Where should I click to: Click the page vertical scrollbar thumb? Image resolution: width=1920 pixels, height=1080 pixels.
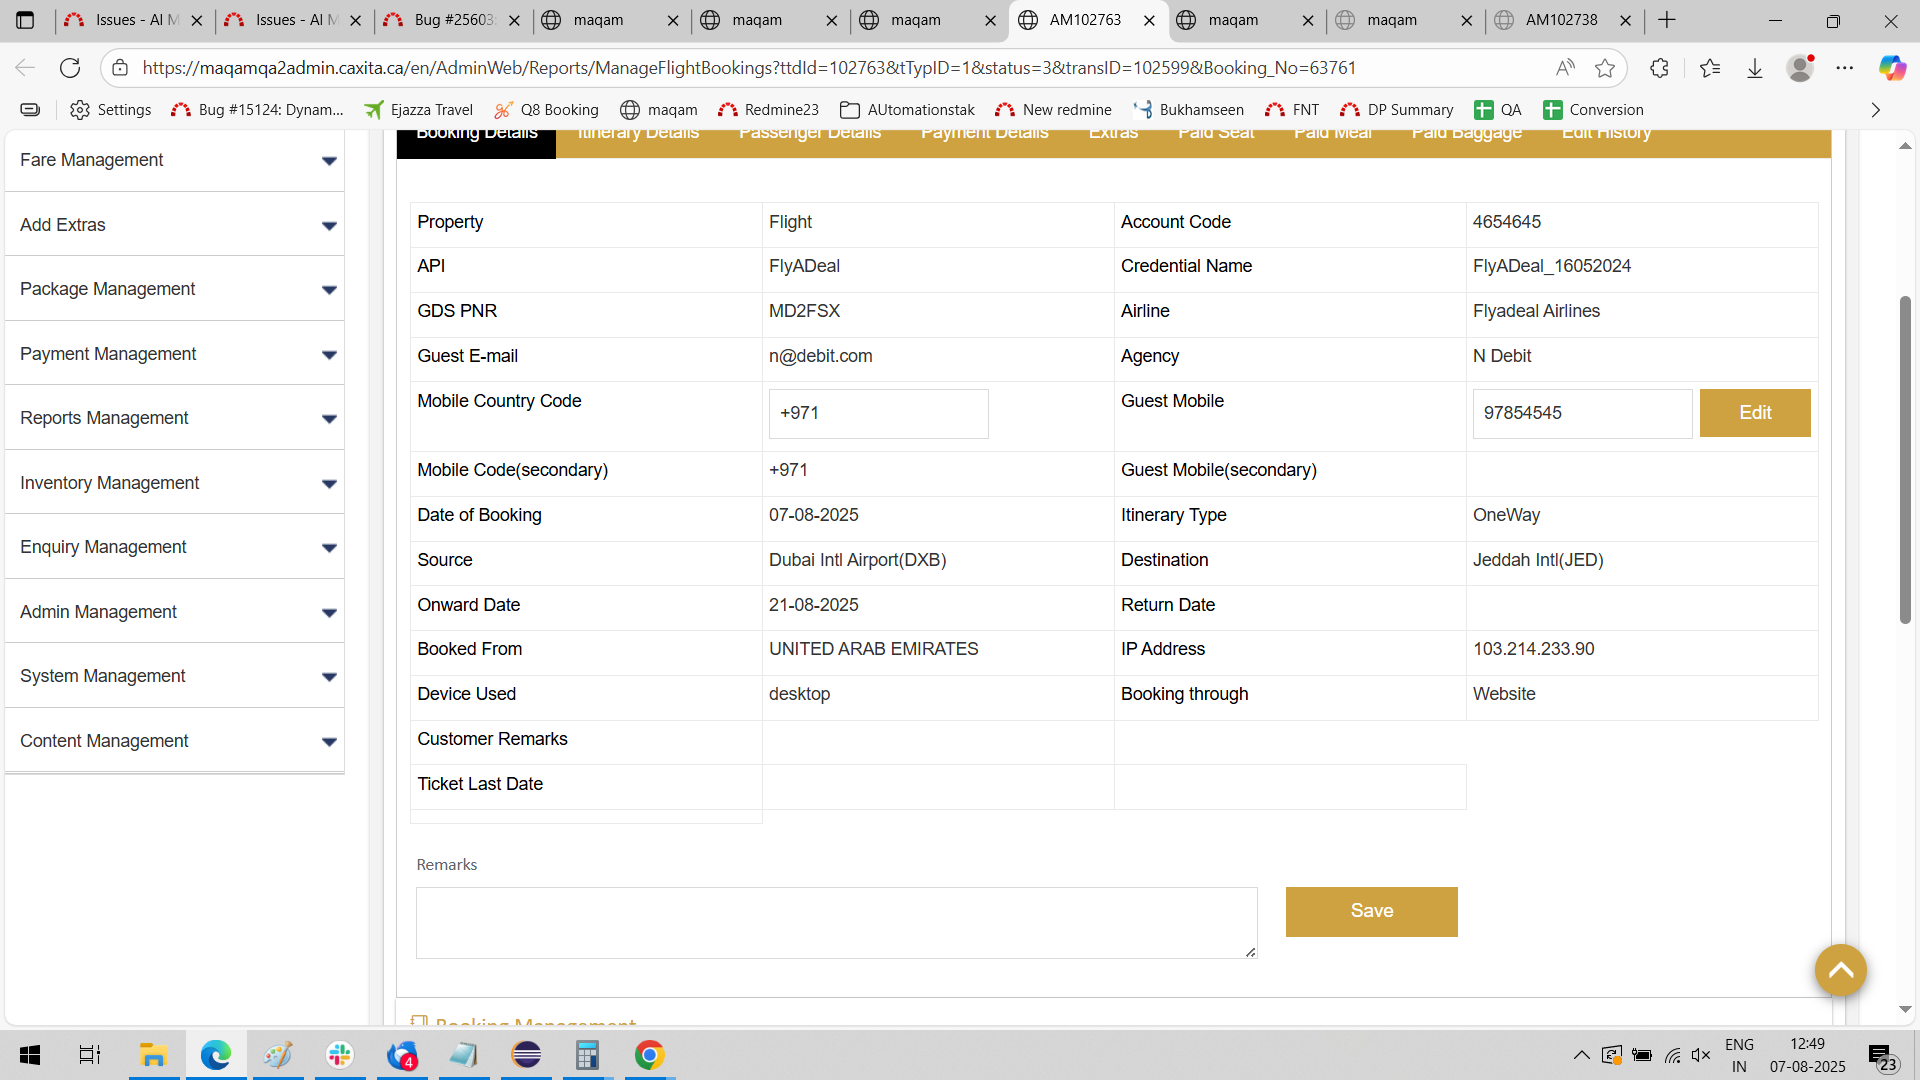[1905, 460]
